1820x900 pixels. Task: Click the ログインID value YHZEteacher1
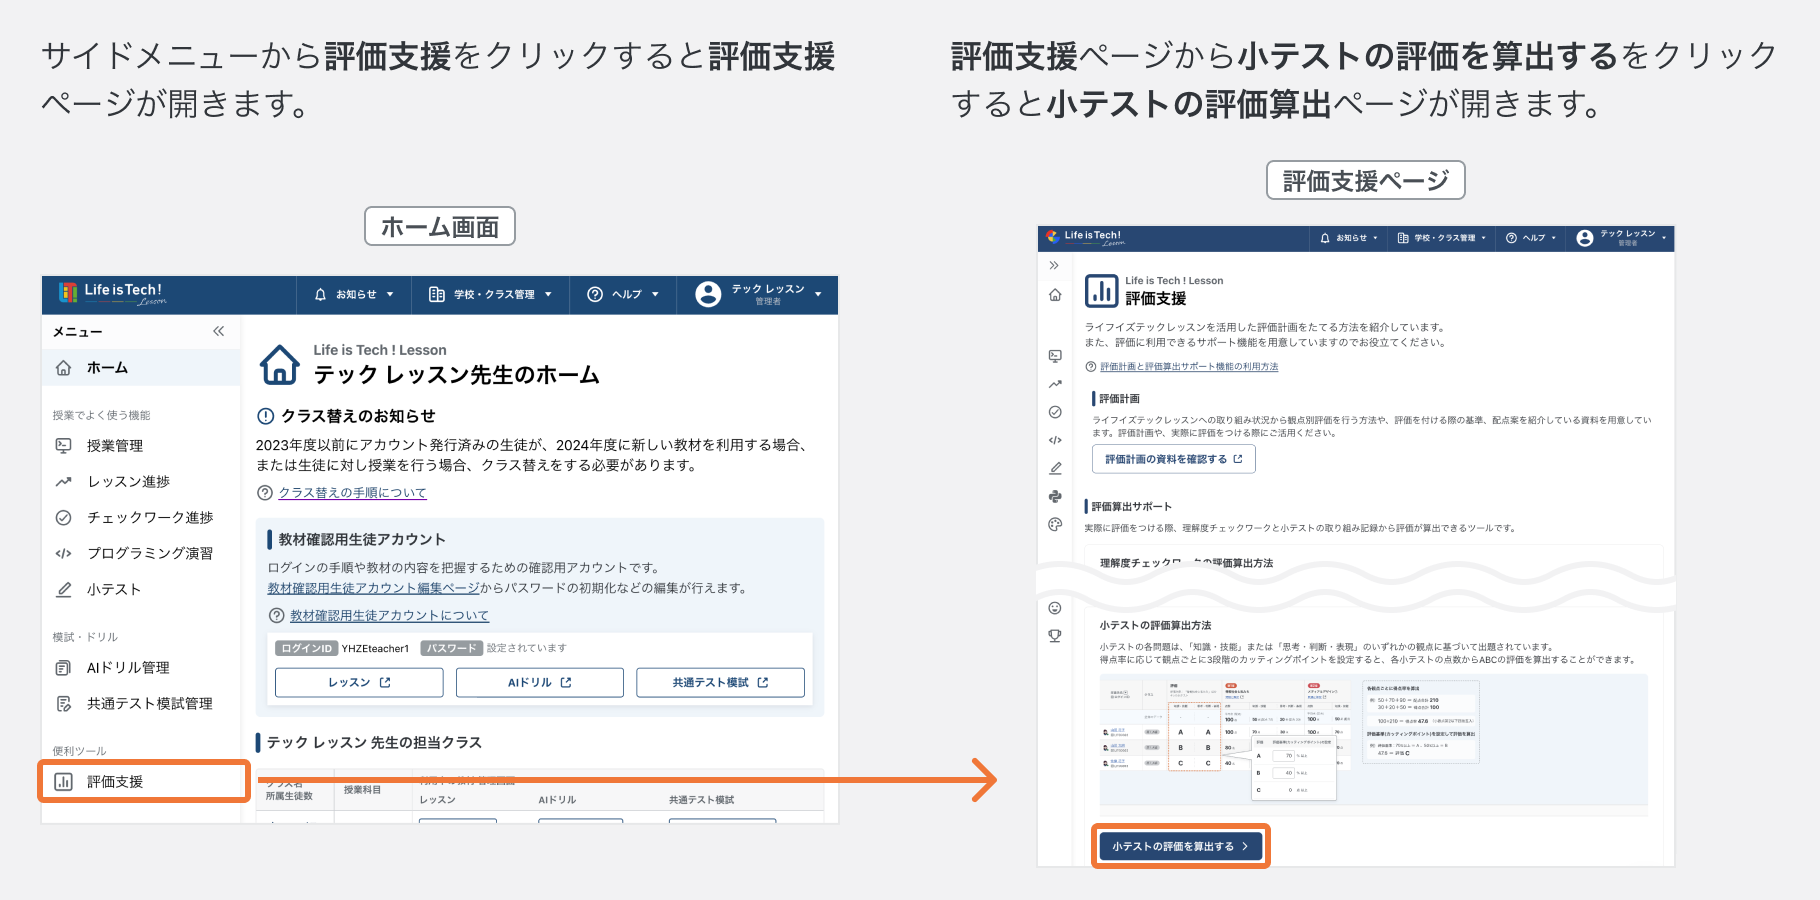pos(375,648)
